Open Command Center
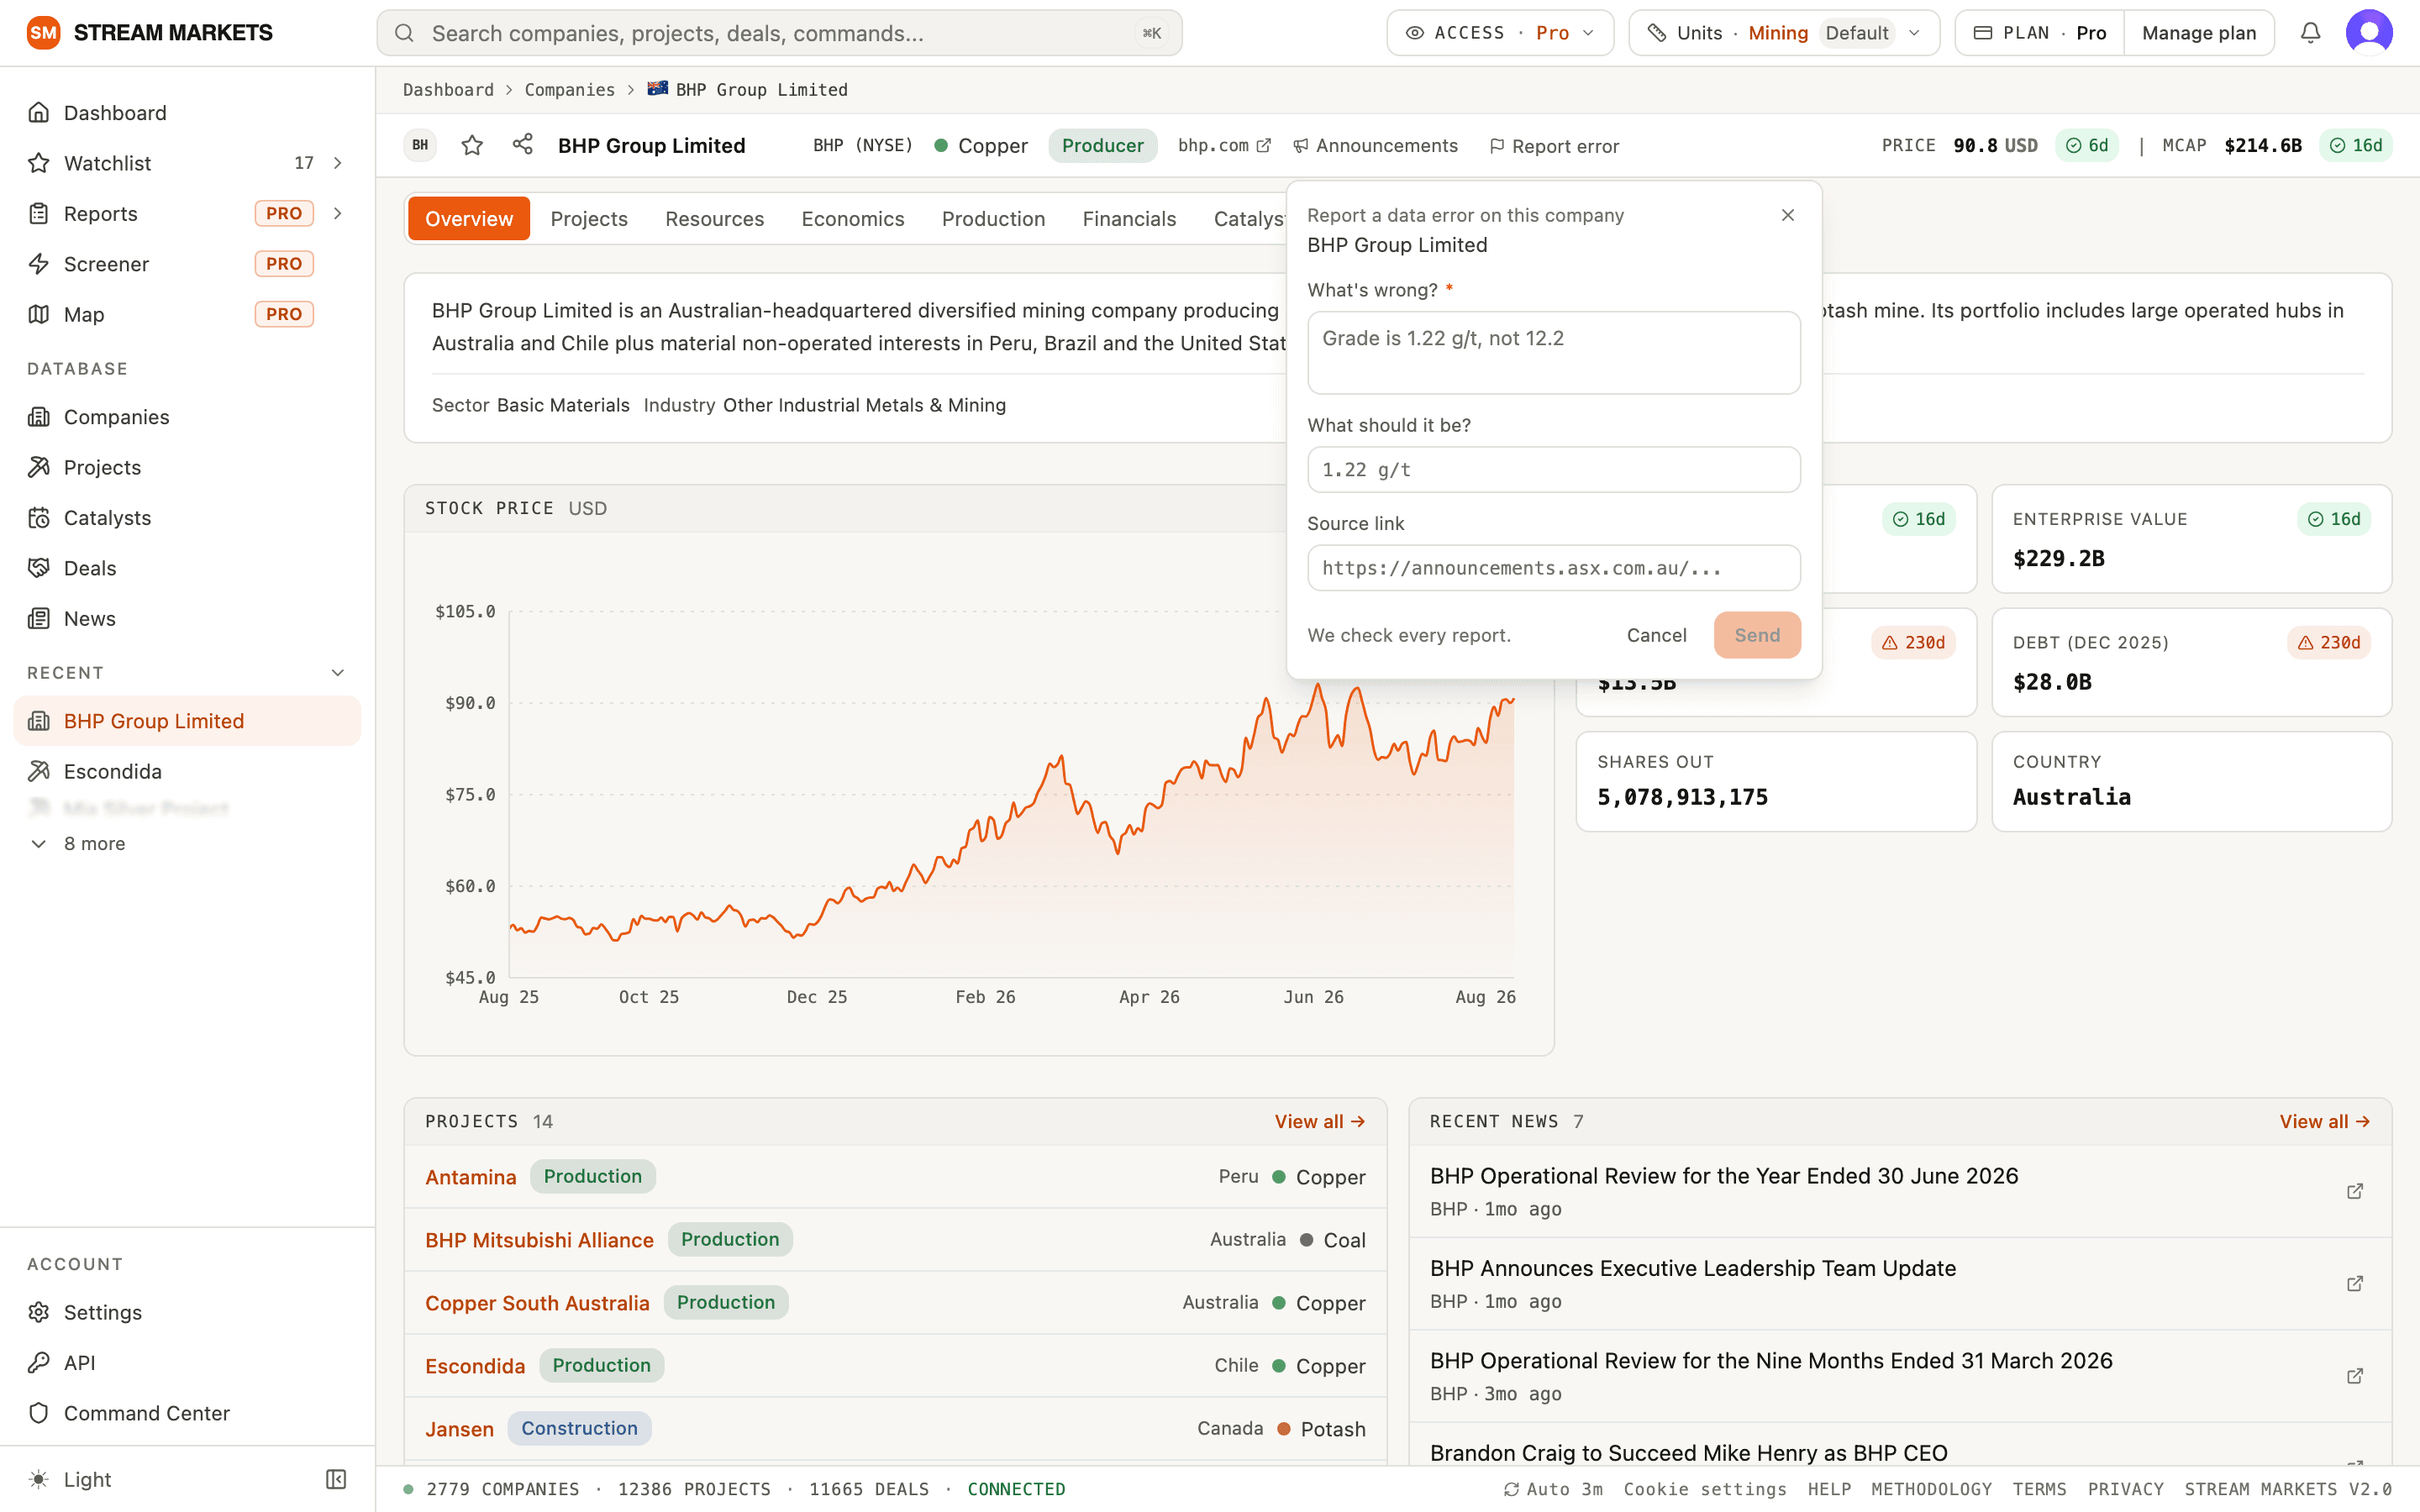The height and width of the screenshot is (1512, 2420). (187, 1413)
